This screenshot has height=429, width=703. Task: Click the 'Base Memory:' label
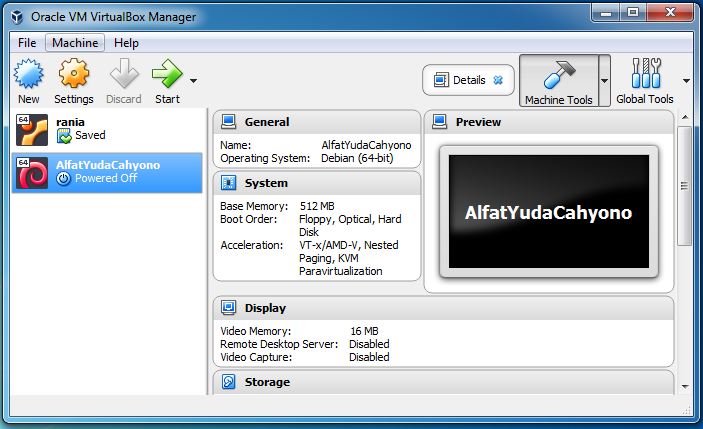coord(254,206)
